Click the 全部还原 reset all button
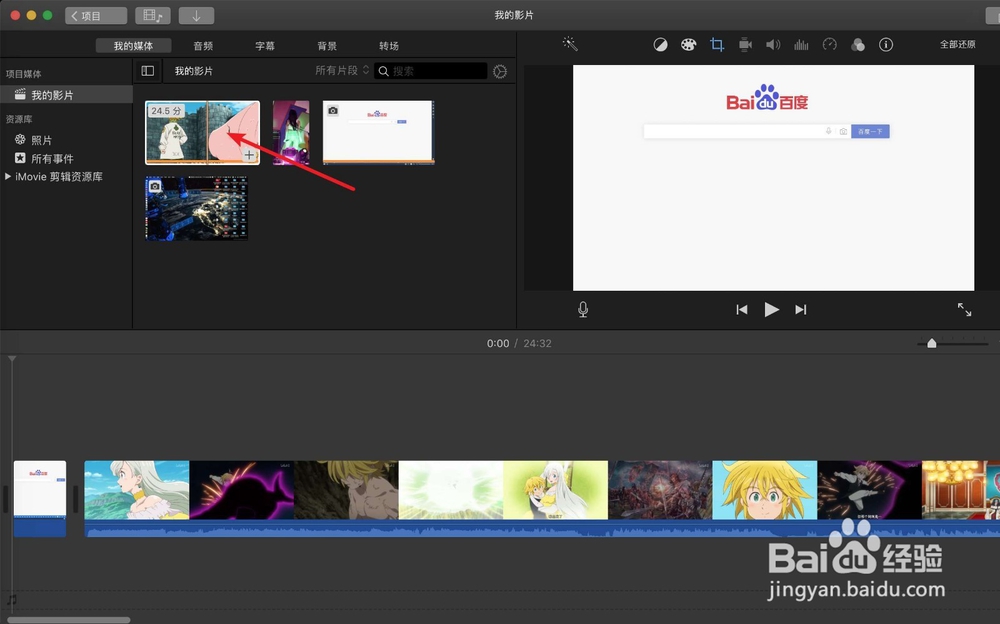Image resolution: width=1000 pixels, height=624 pixels. click(957, 44)
